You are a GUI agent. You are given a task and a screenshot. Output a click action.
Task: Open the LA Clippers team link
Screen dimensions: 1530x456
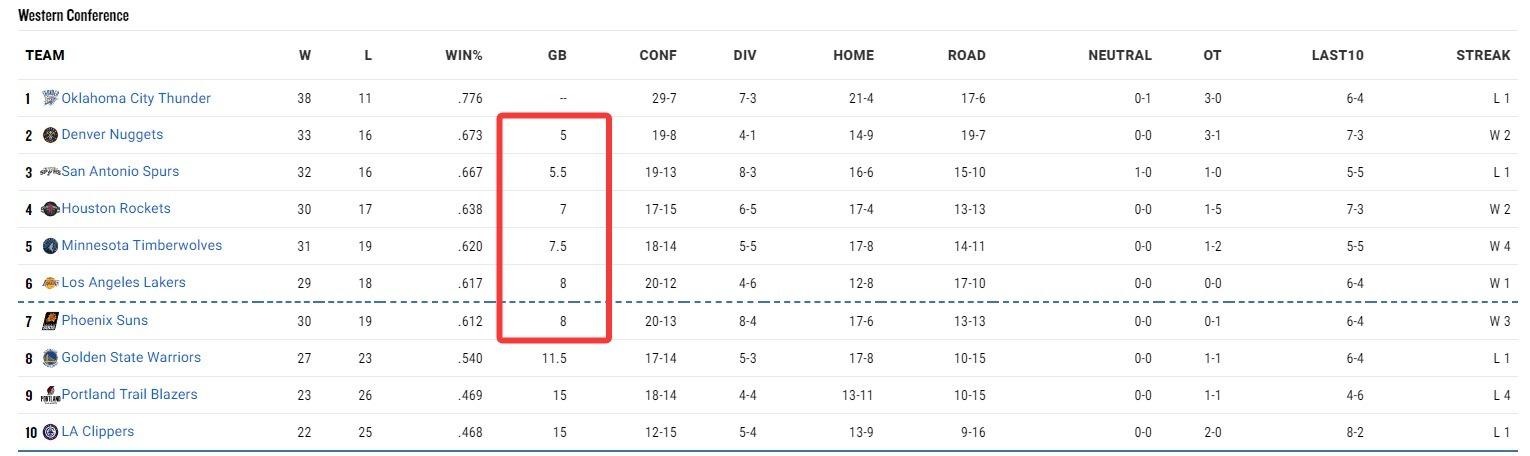(x=98, y=432)
